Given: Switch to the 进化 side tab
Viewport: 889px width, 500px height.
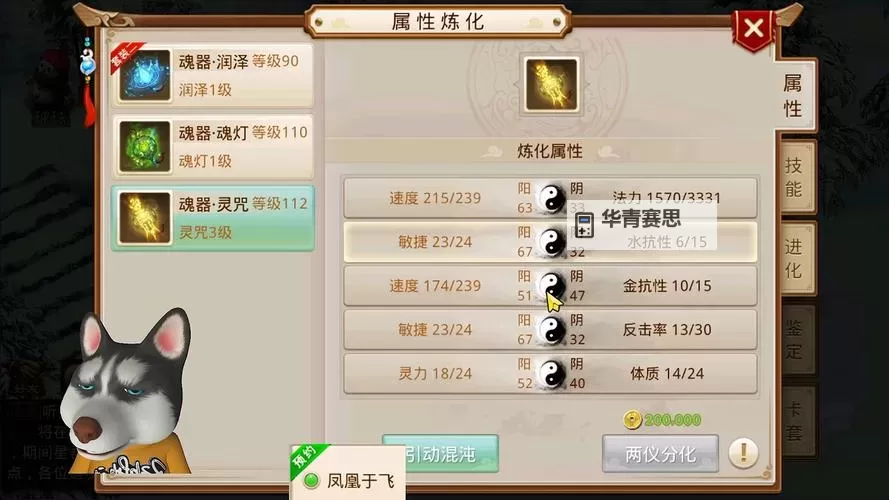Looking at the screenshot, I should [796, 259].
